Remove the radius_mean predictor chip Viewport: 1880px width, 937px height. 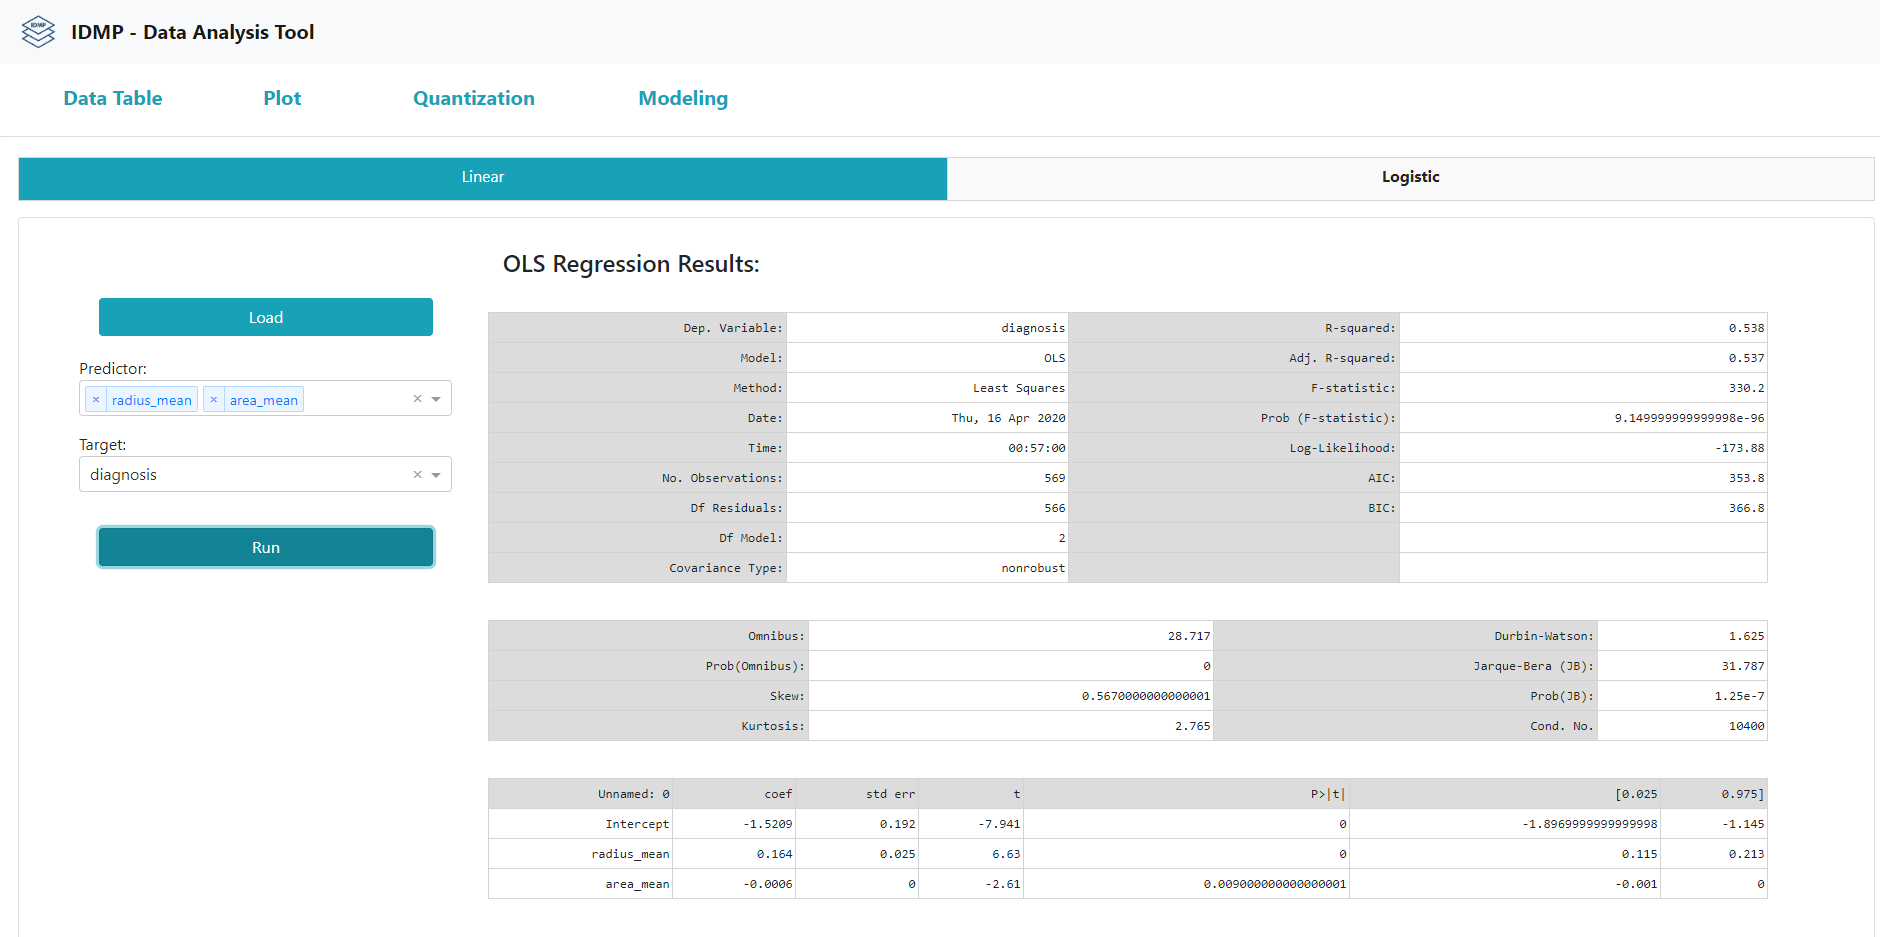96,398
